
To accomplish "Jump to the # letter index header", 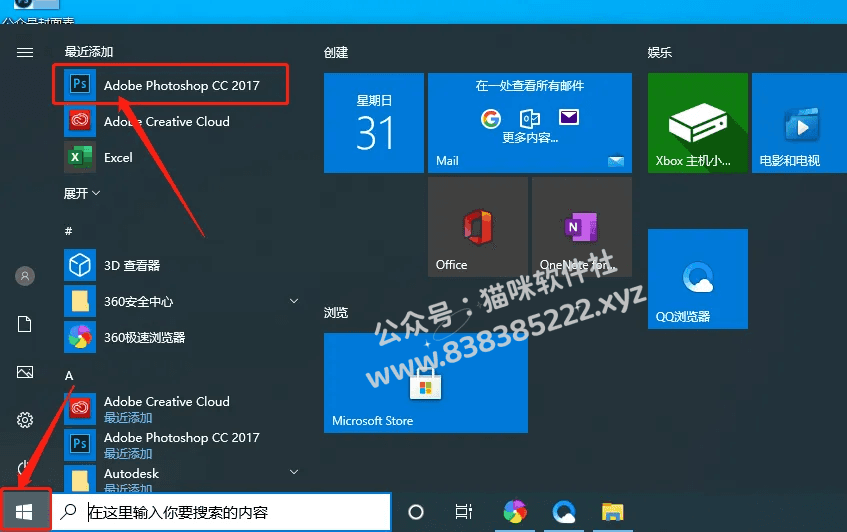I will 69,231.
